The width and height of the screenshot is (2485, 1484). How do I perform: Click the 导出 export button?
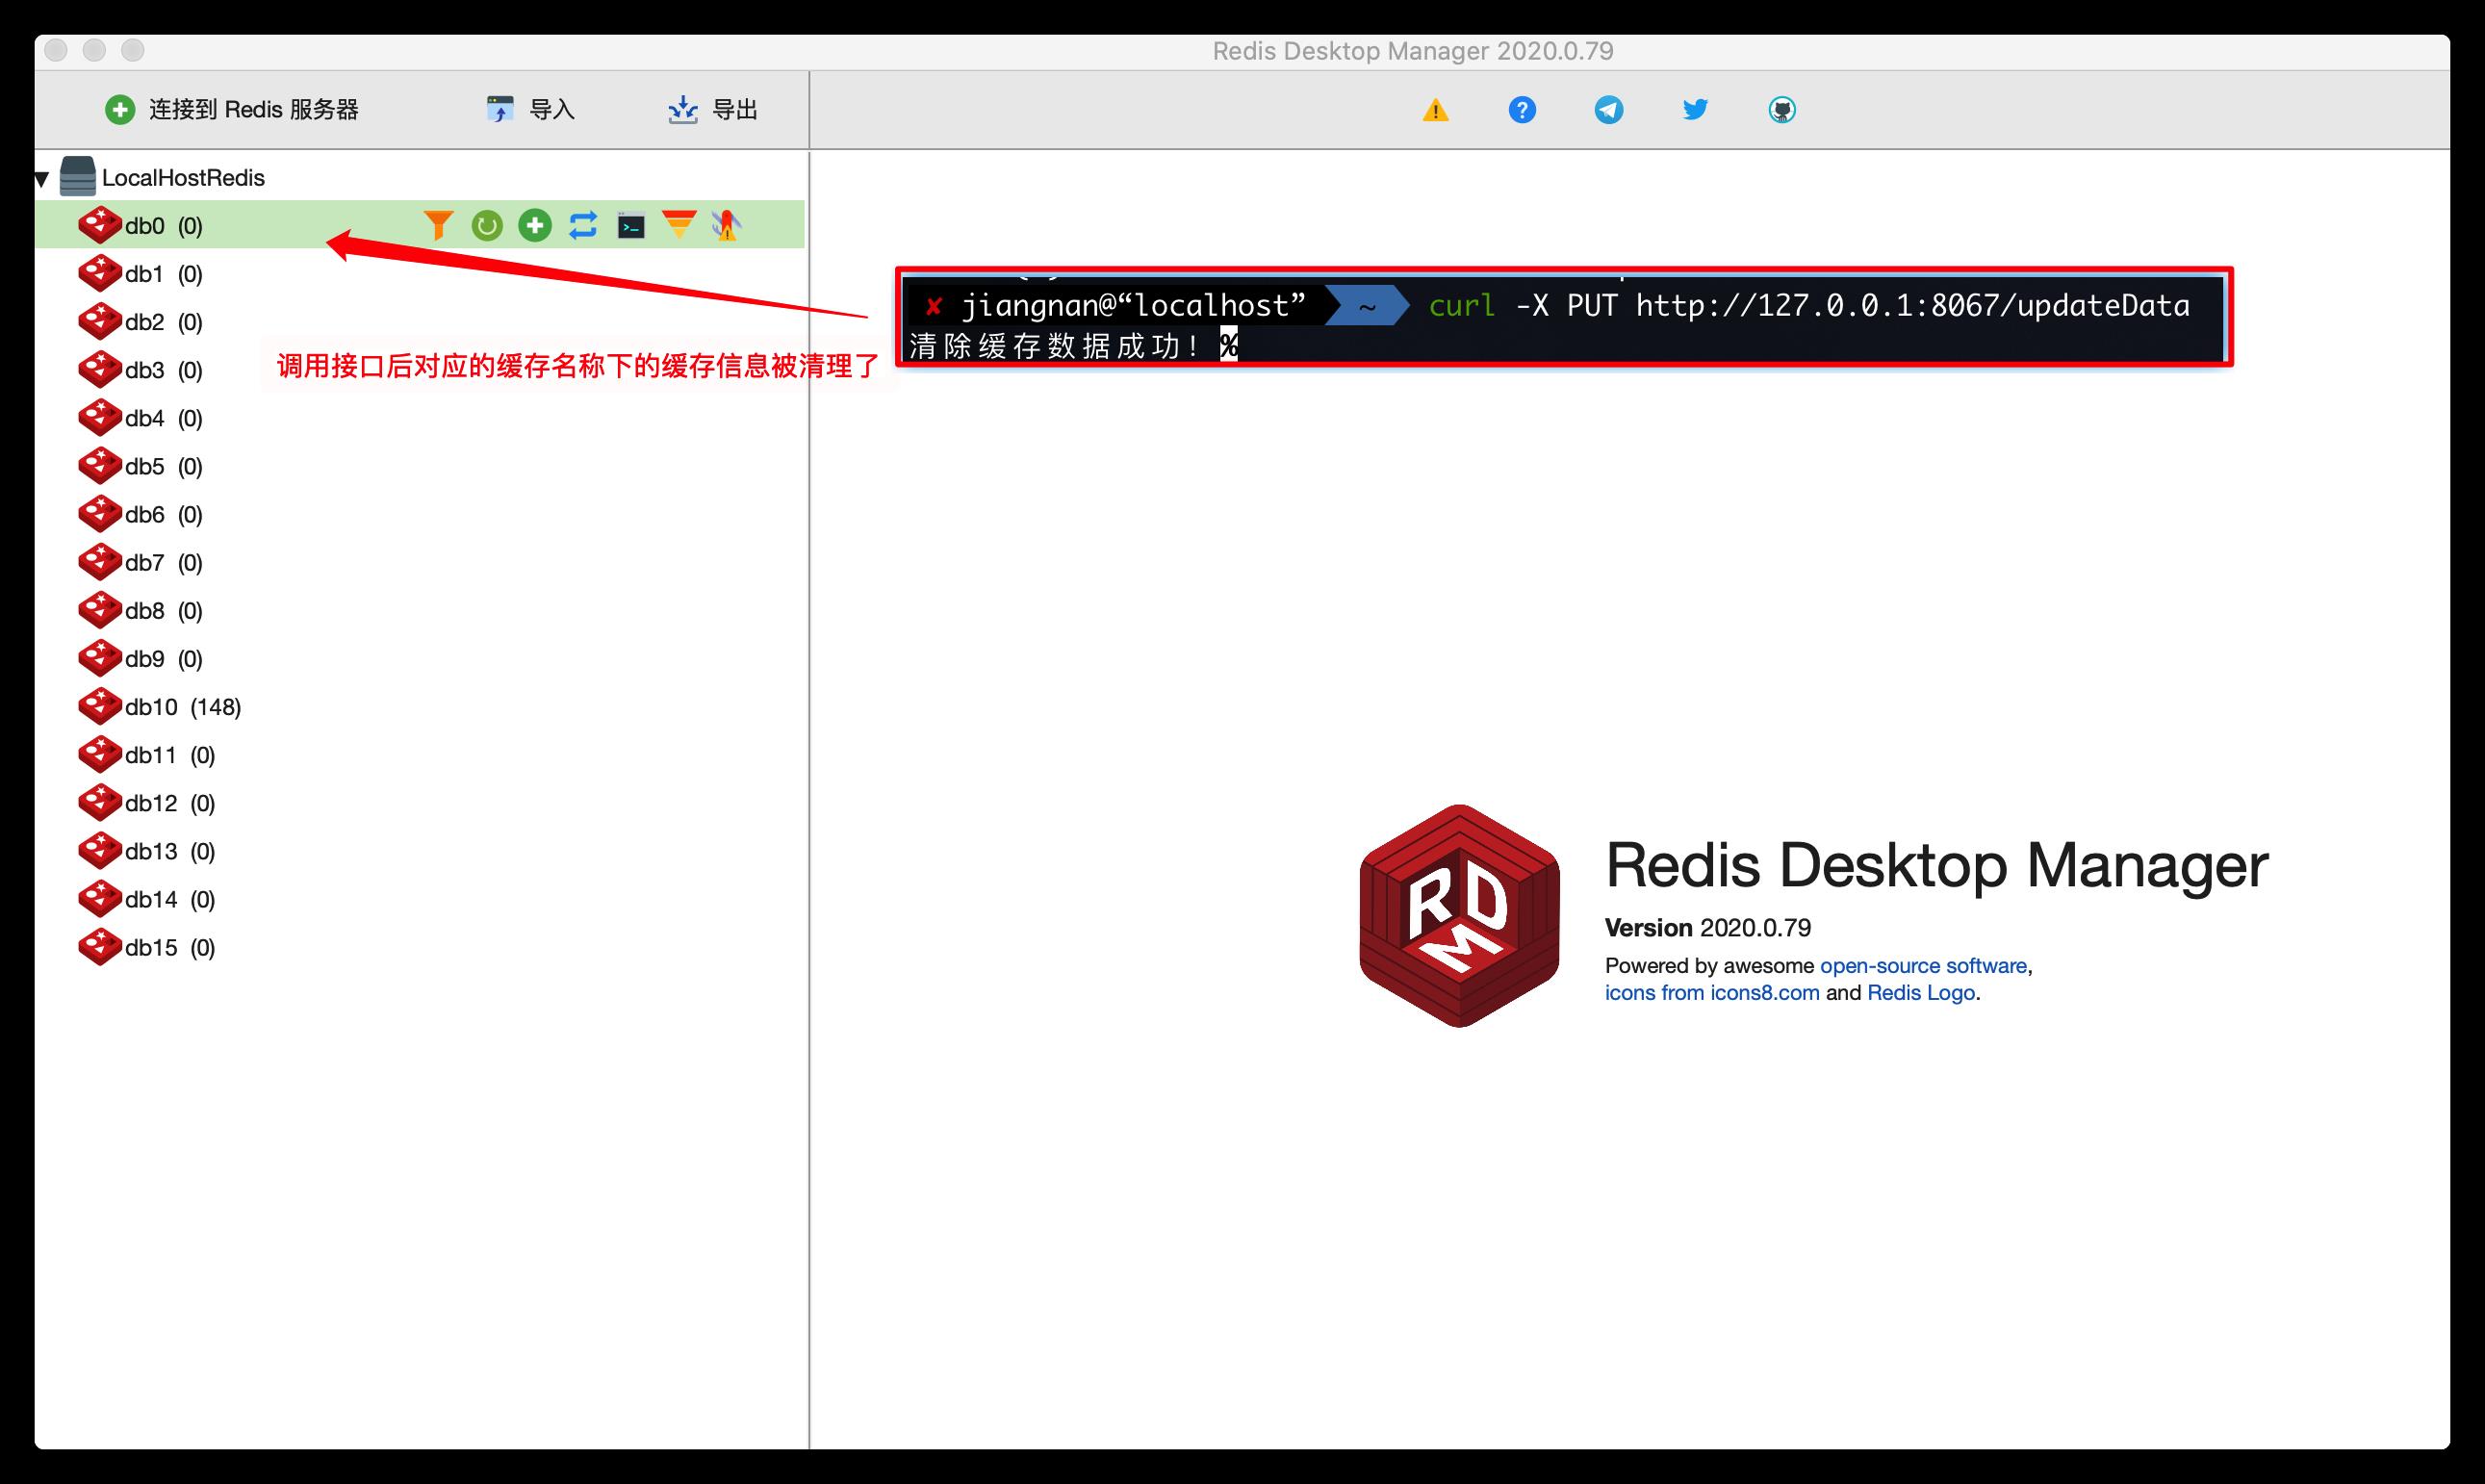click(x=713, y=110)
